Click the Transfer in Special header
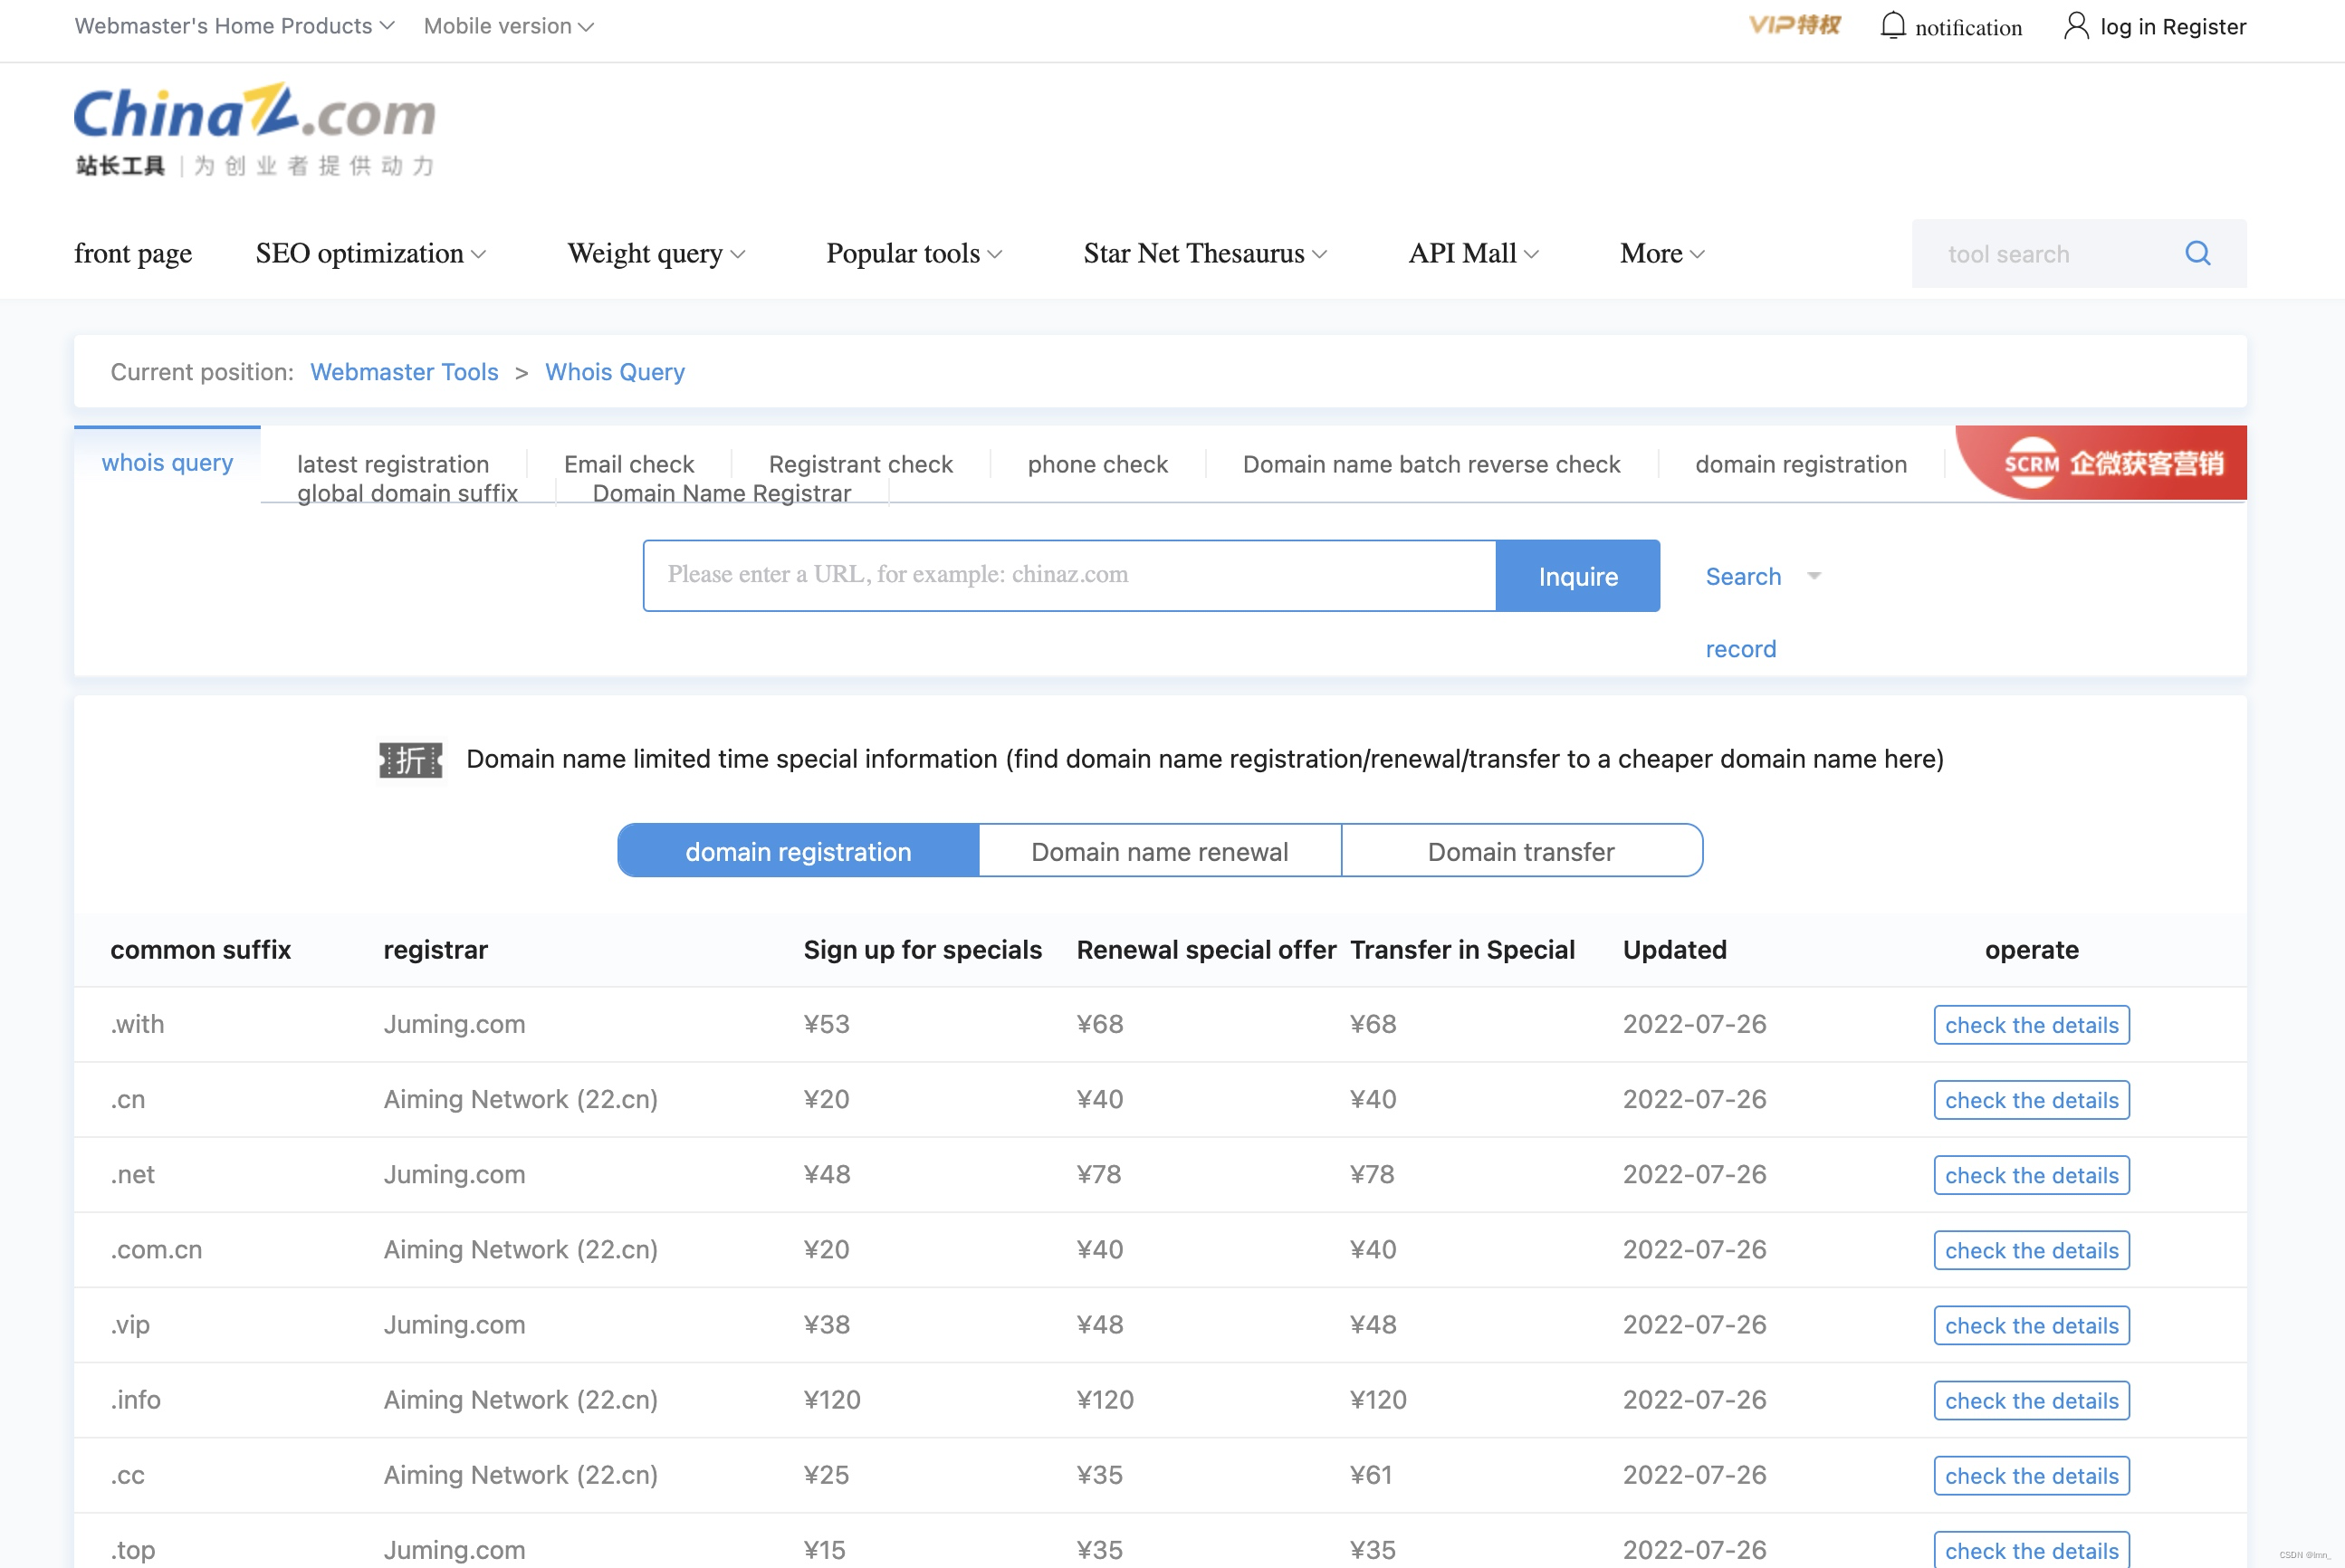This screenshot has width=2345, height=1568. point(1462,949)
